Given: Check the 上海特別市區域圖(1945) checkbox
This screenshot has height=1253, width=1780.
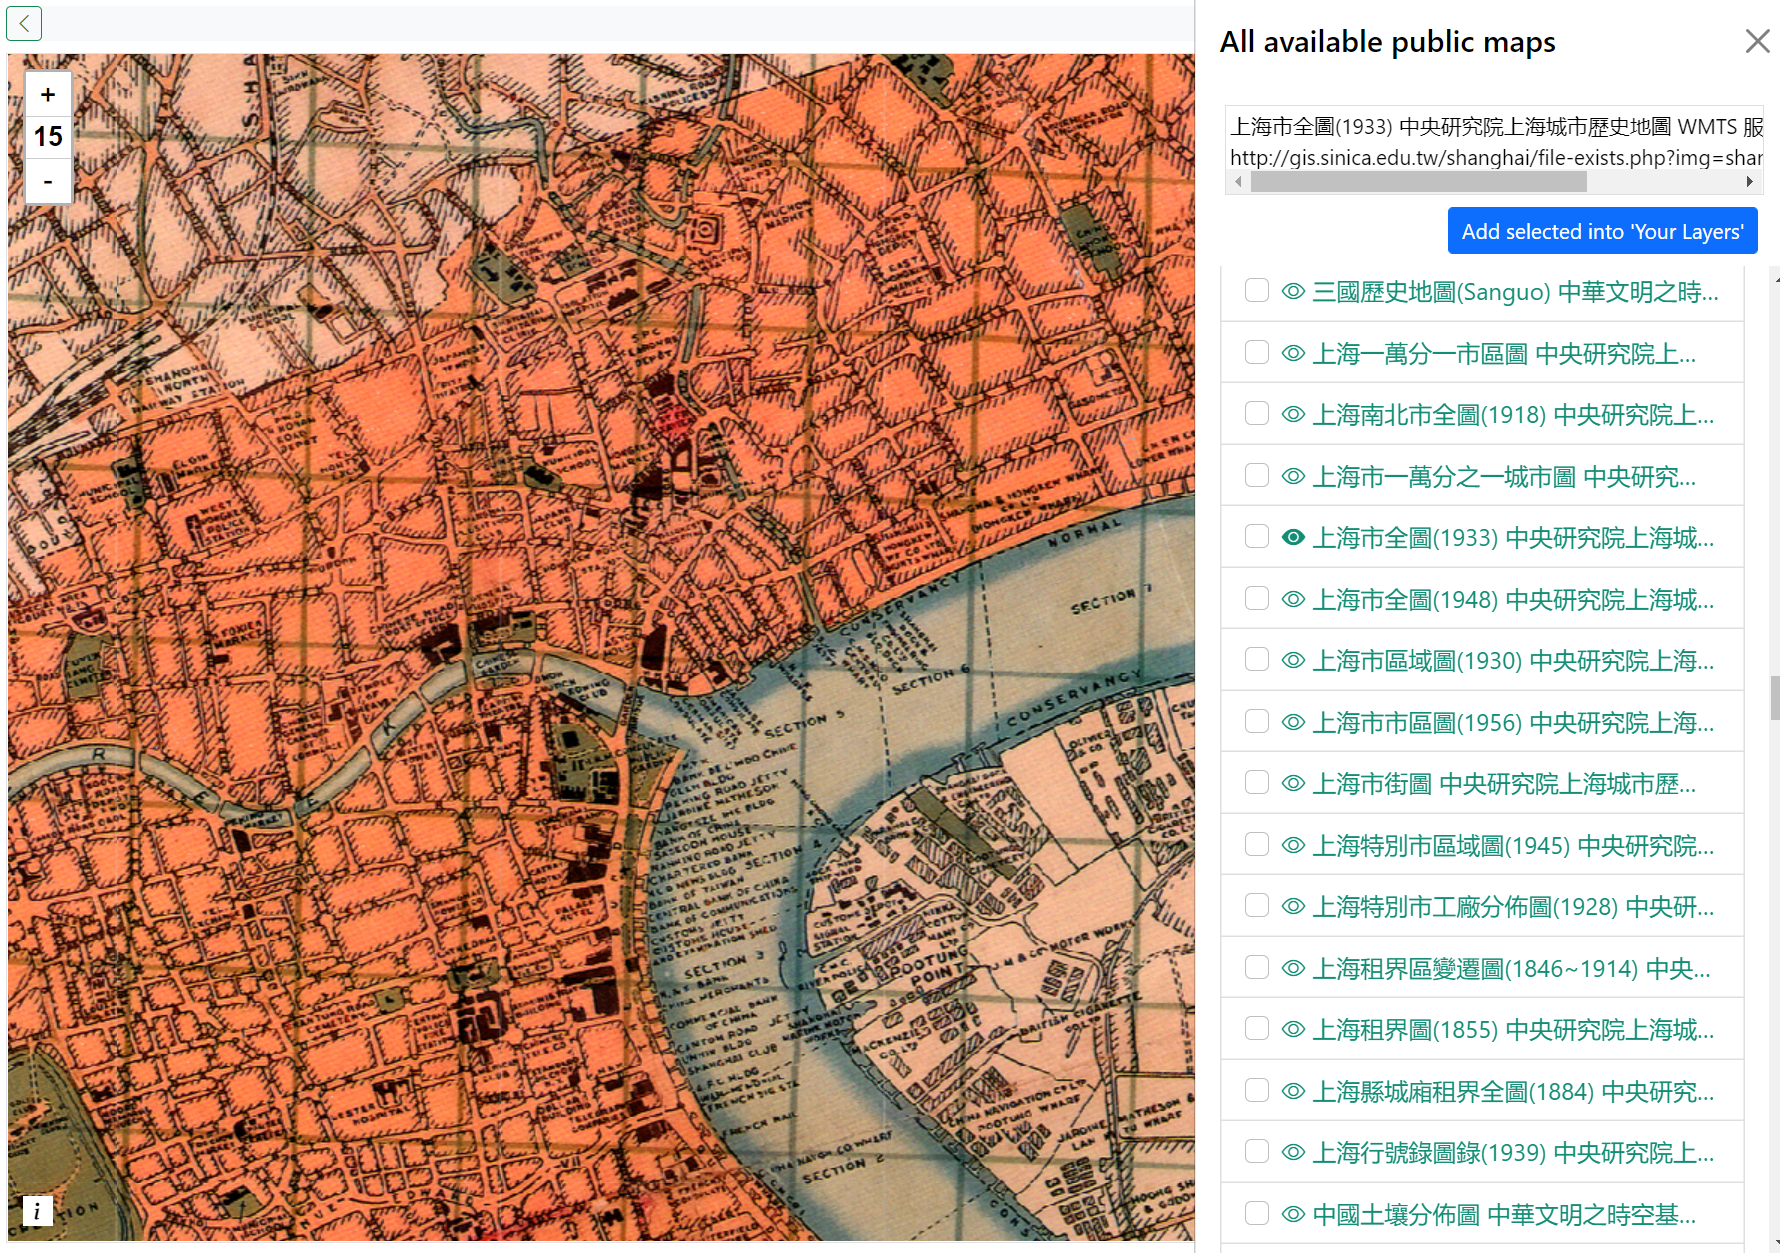Looking at the screenshot, I should tap(1257, 844).
